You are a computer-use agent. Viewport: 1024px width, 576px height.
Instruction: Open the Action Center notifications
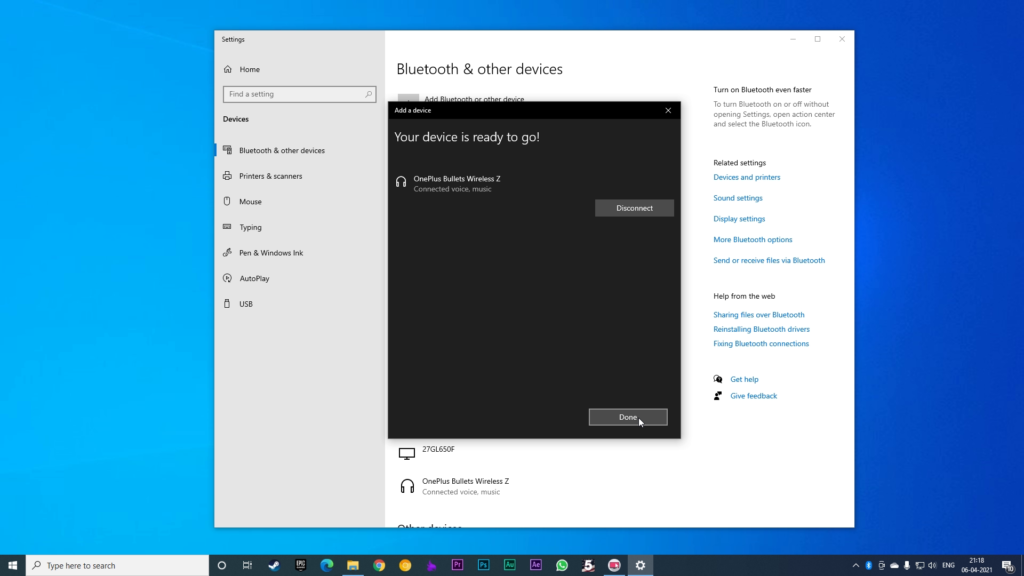pos(1008,565)
